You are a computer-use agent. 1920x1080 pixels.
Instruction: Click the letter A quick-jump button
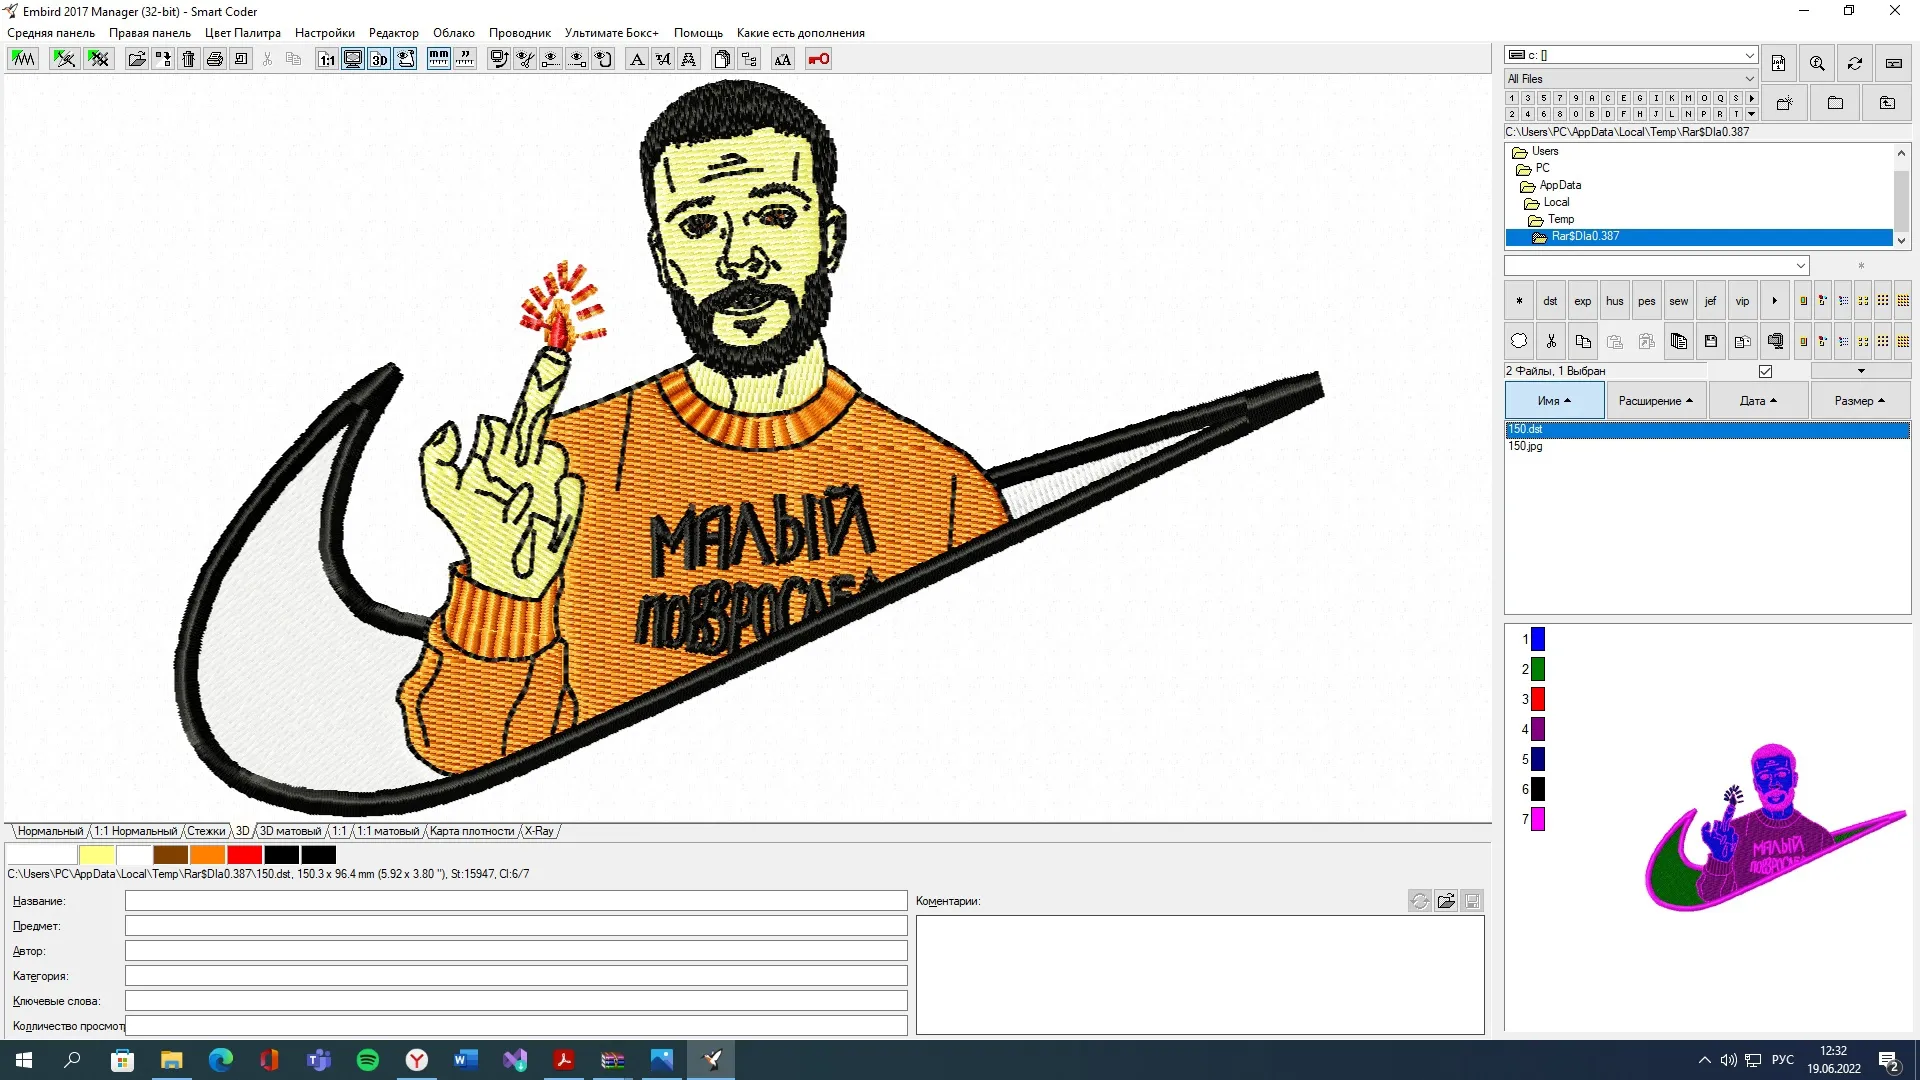click(x=1592, y=98)
